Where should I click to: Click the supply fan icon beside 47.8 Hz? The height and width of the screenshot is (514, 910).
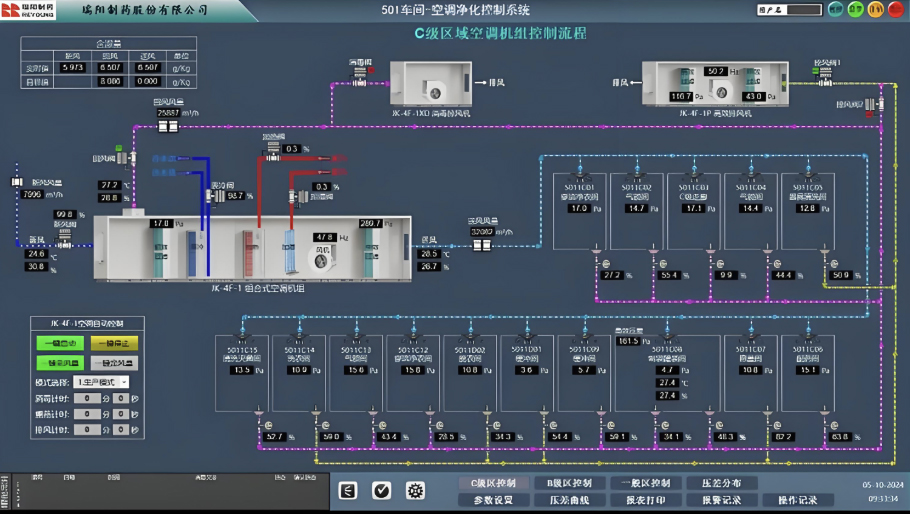[322, 259]
